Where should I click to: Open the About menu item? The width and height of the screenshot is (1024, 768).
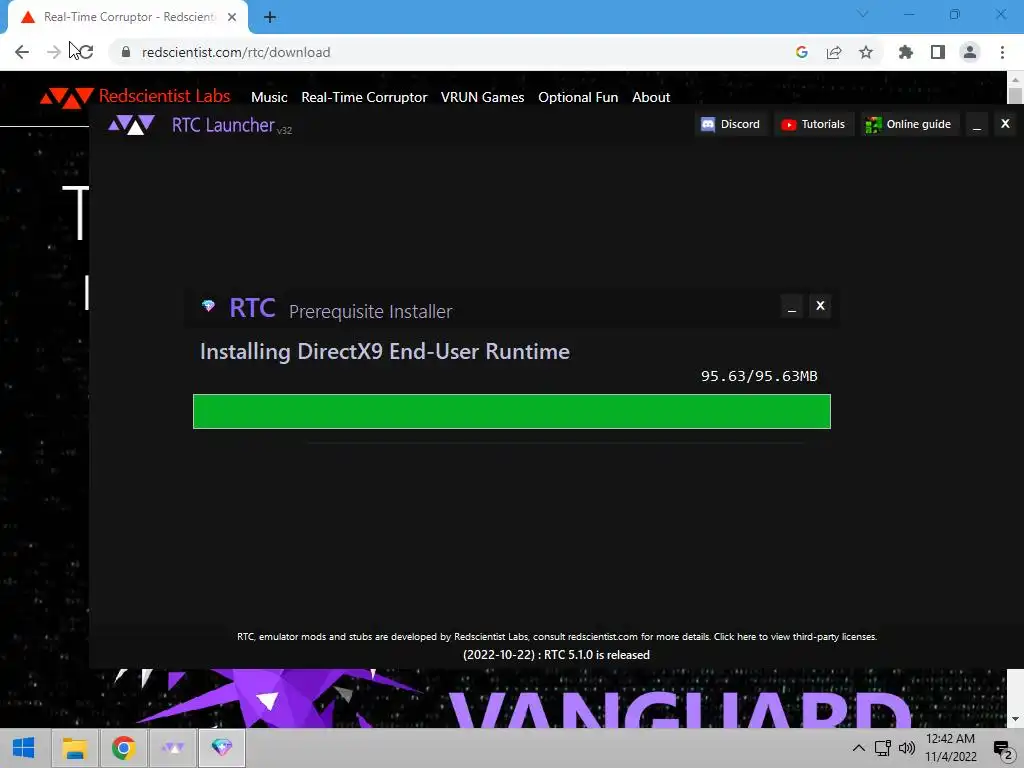tap(651, 97)
